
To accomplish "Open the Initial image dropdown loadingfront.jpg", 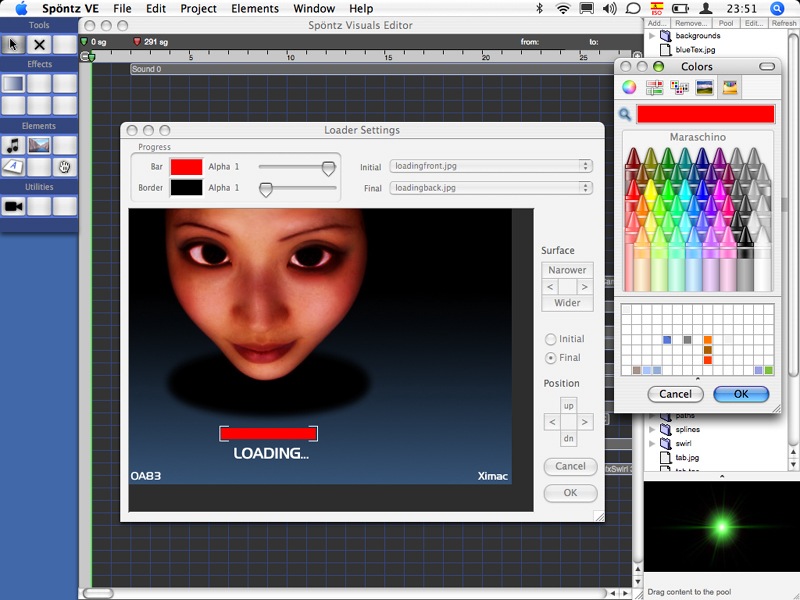I will [x=490, y=166].
